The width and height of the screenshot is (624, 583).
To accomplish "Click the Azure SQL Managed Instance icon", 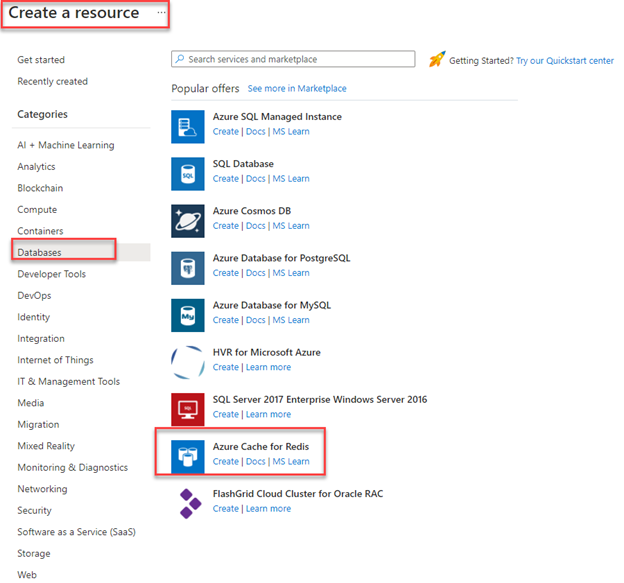I will [188, 124].
